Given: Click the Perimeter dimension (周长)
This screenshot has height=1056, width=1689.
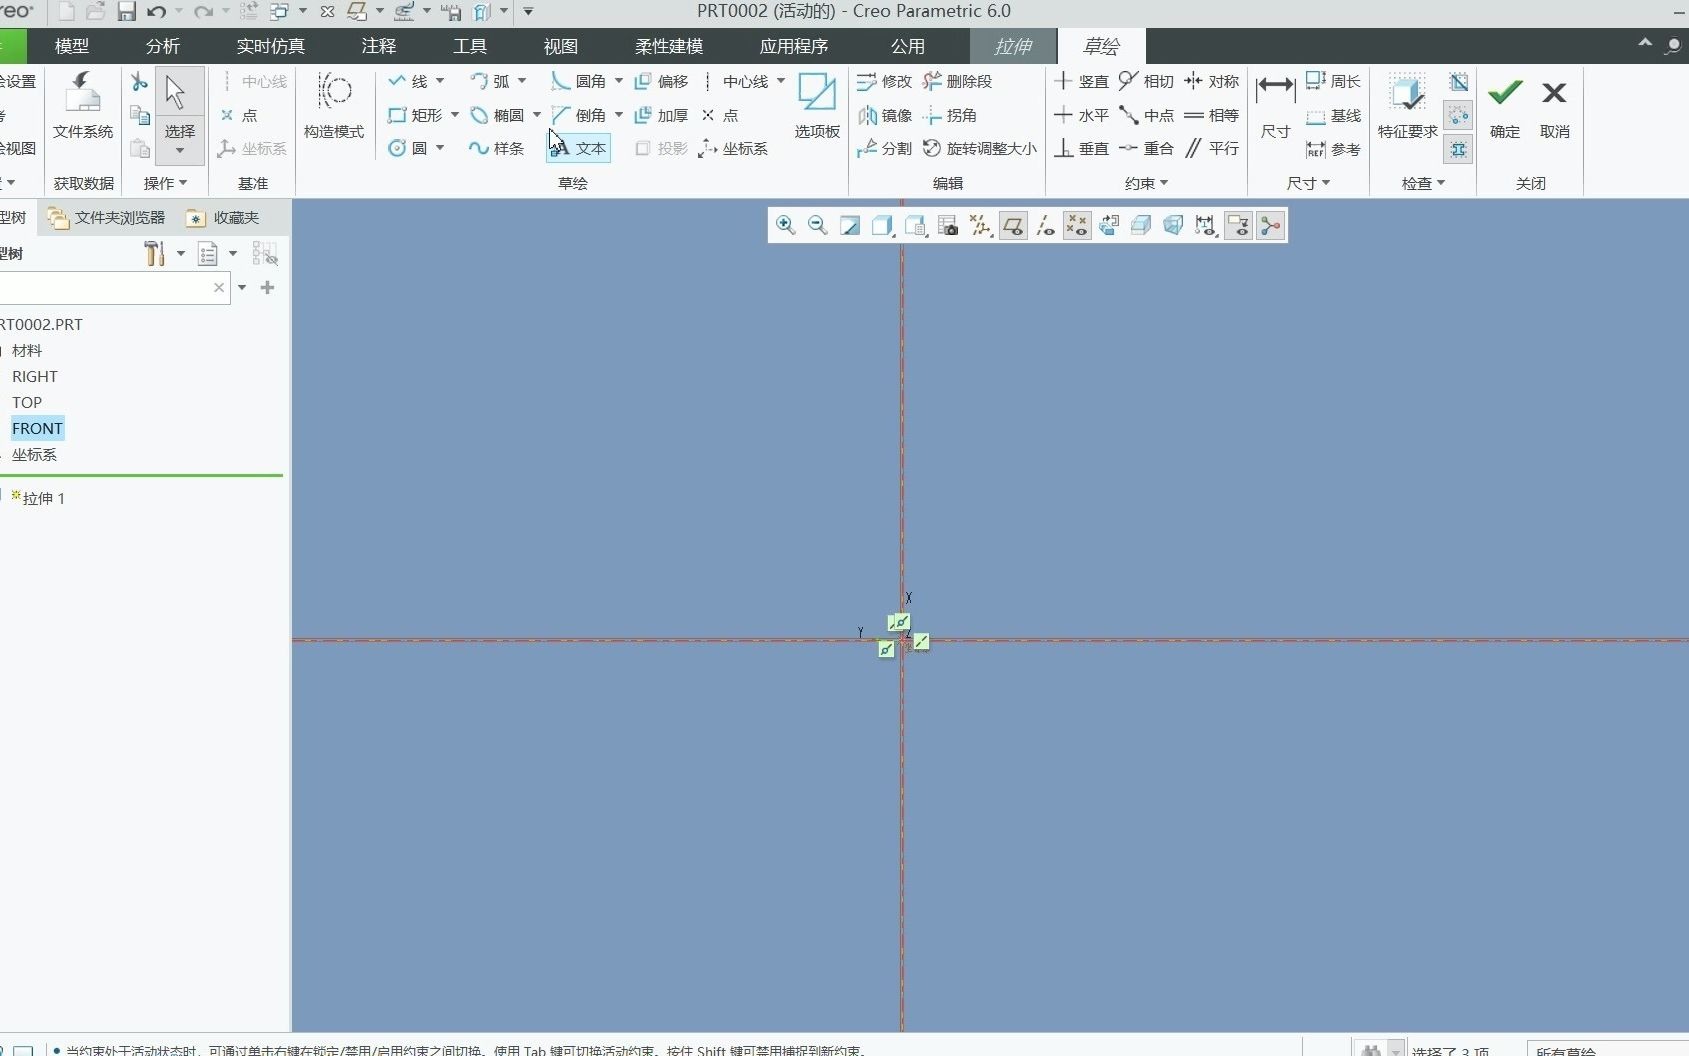Looking at the screenshot, I should (1333, 81).
